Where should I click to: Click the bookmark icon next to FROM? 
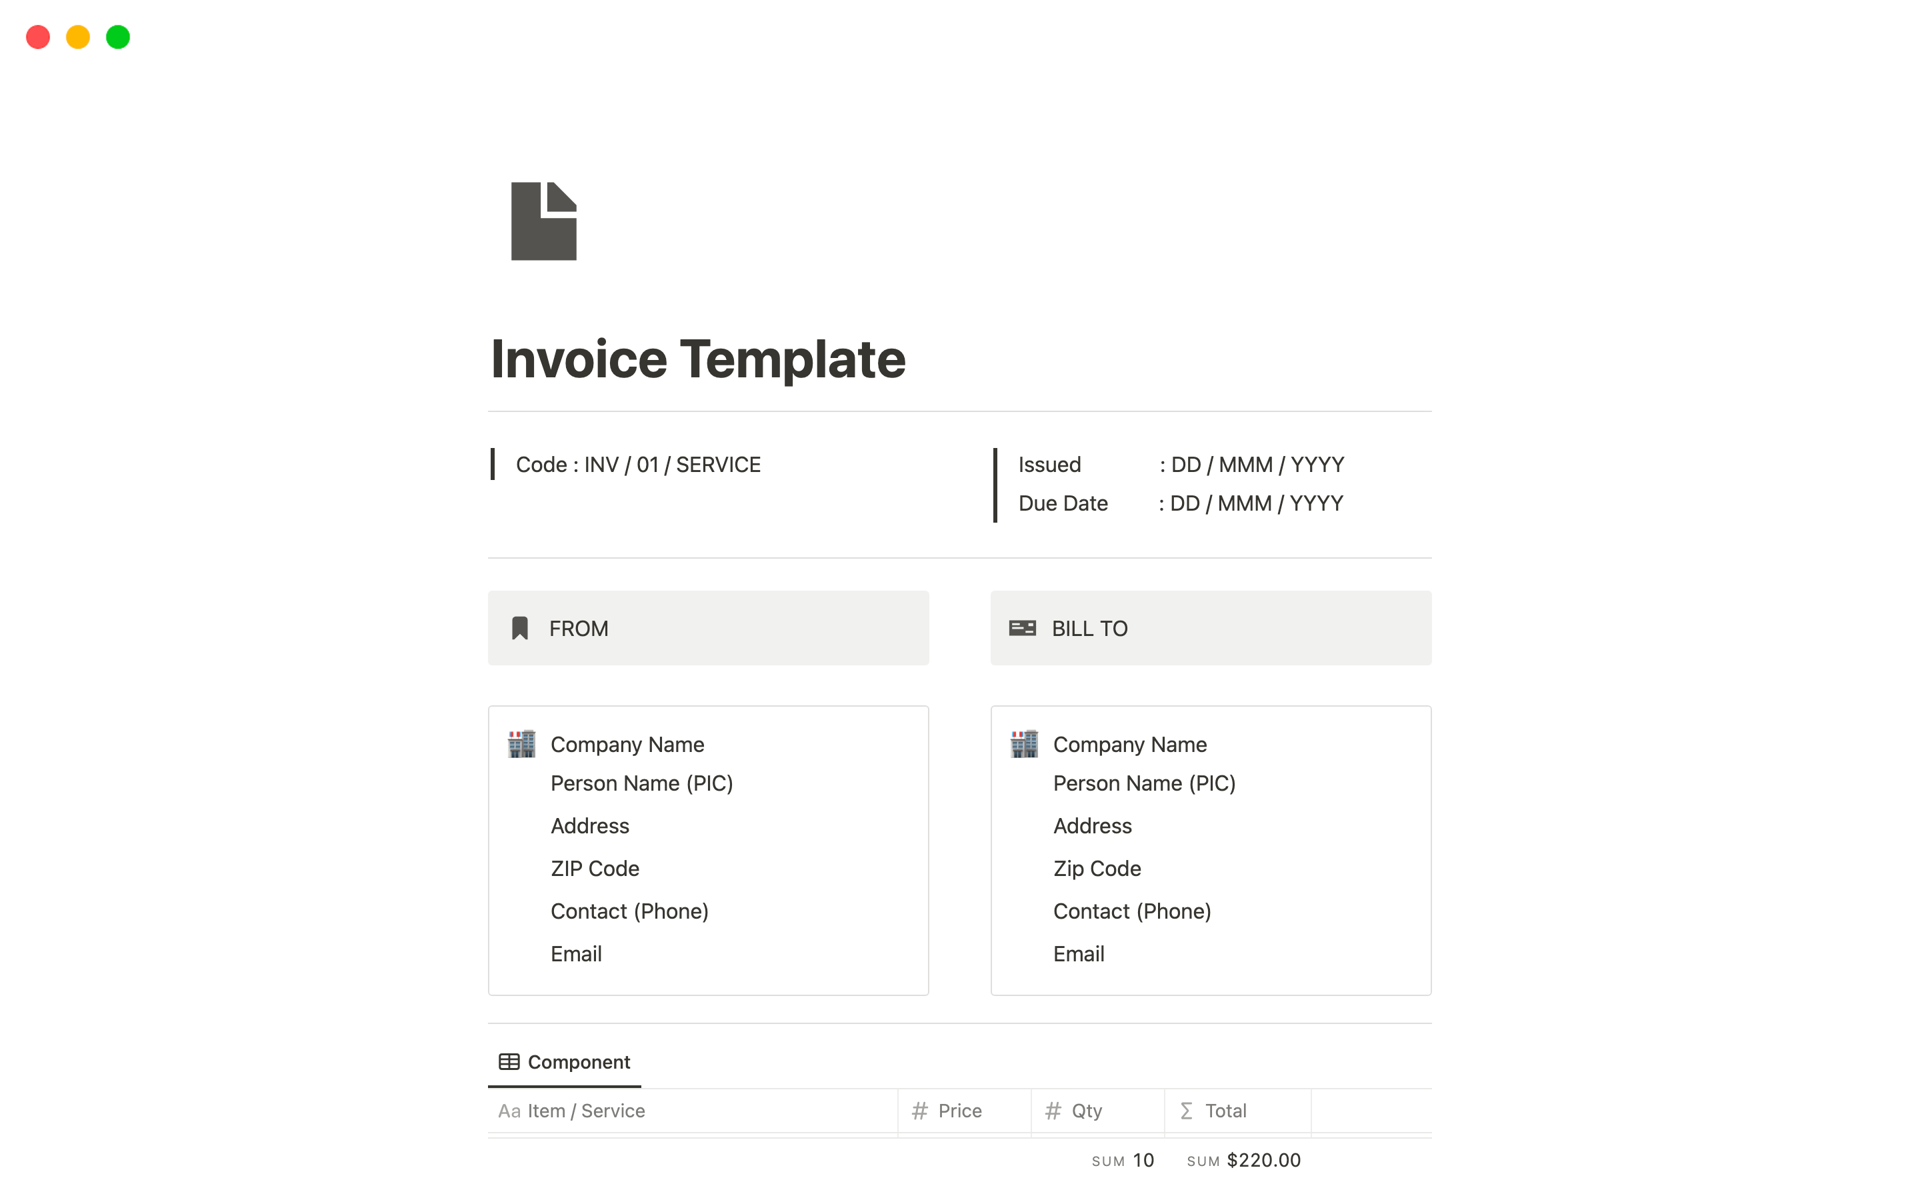[520, 626]
